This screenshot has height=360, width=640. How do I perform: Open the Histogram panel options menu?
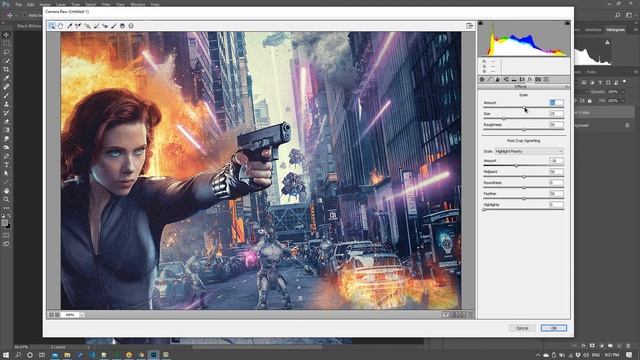636,30
